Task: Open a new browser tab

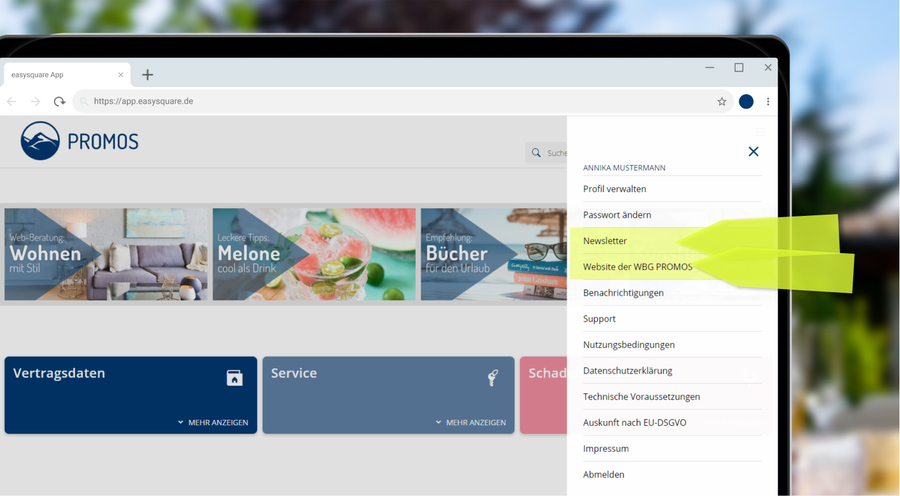Action: coord(147,75)
